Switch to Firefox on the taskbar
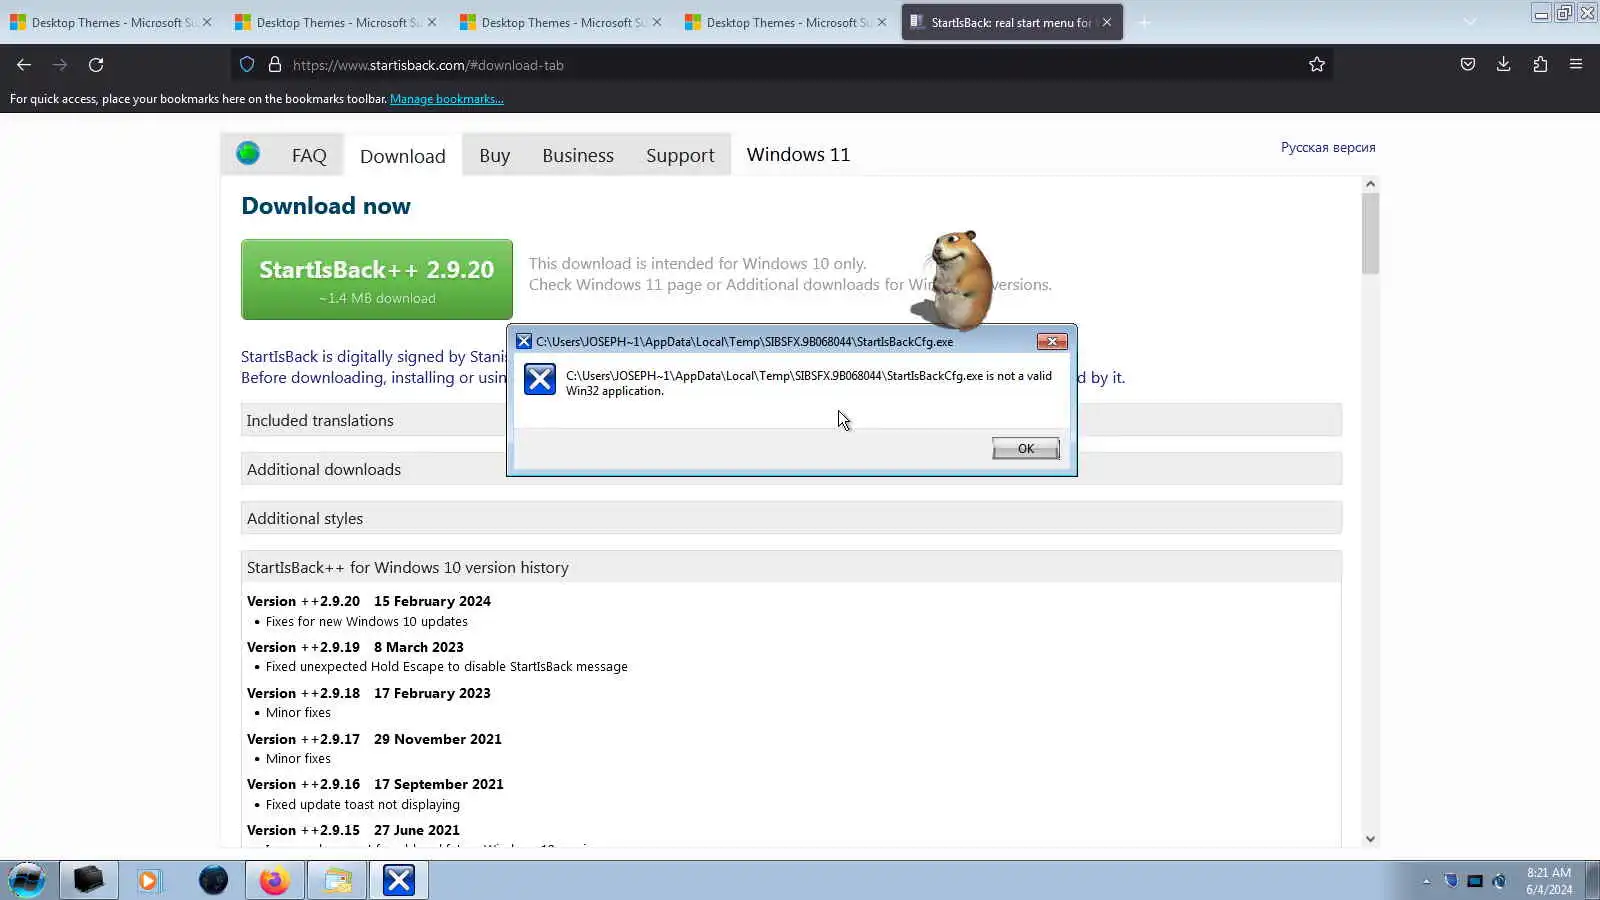The image size is (1600, 900). tap(274, 880)
